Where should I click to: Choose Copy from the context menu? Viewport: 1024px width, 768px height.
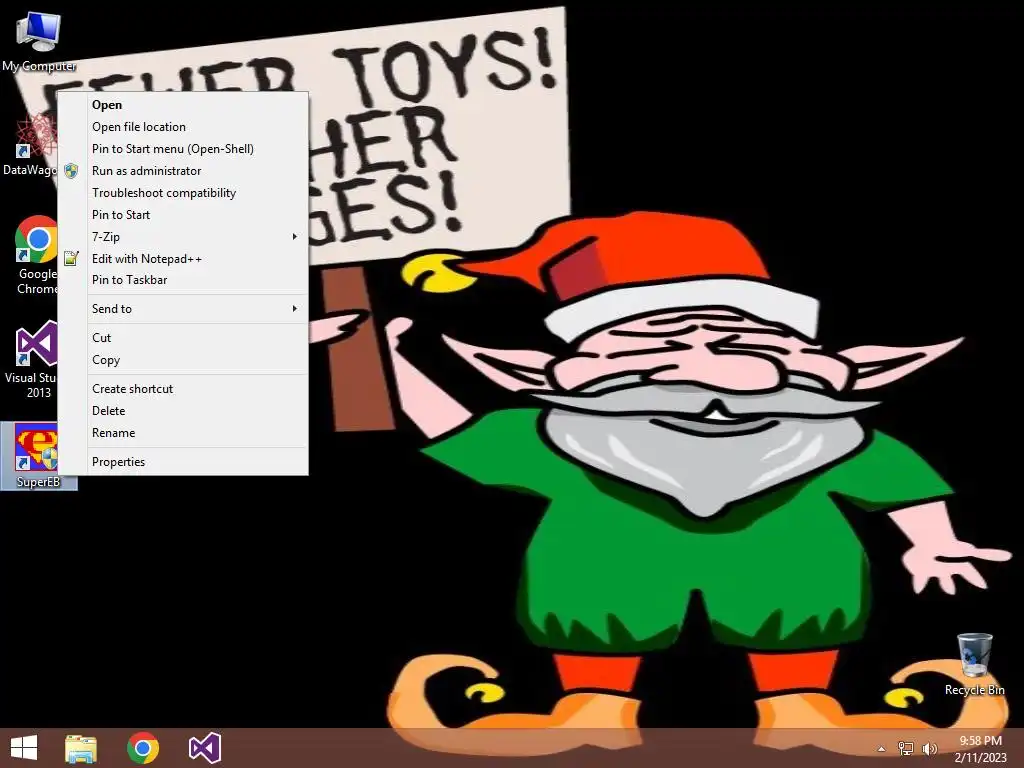tap(183, 360)
